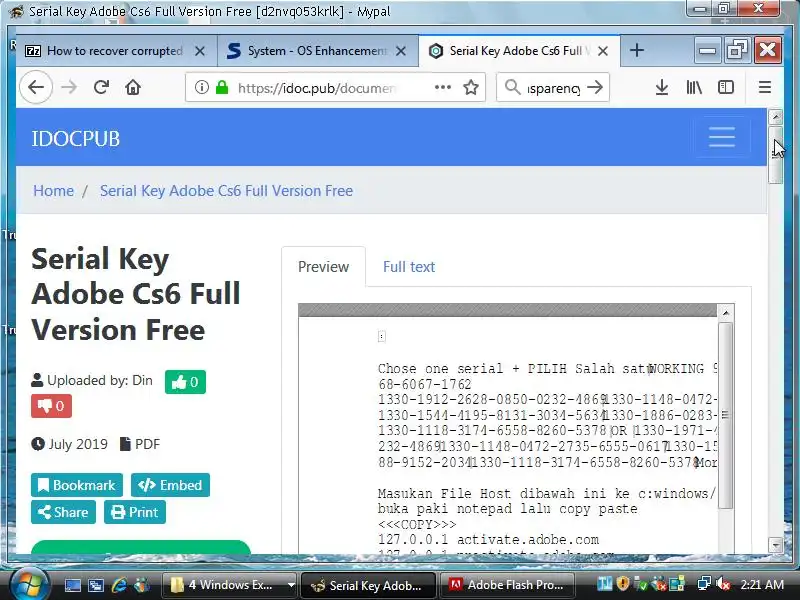The width and height of the screenshot is (800, 600).
Task: Click the taskbar clock 2:21 AM
Action: [762, 584]
